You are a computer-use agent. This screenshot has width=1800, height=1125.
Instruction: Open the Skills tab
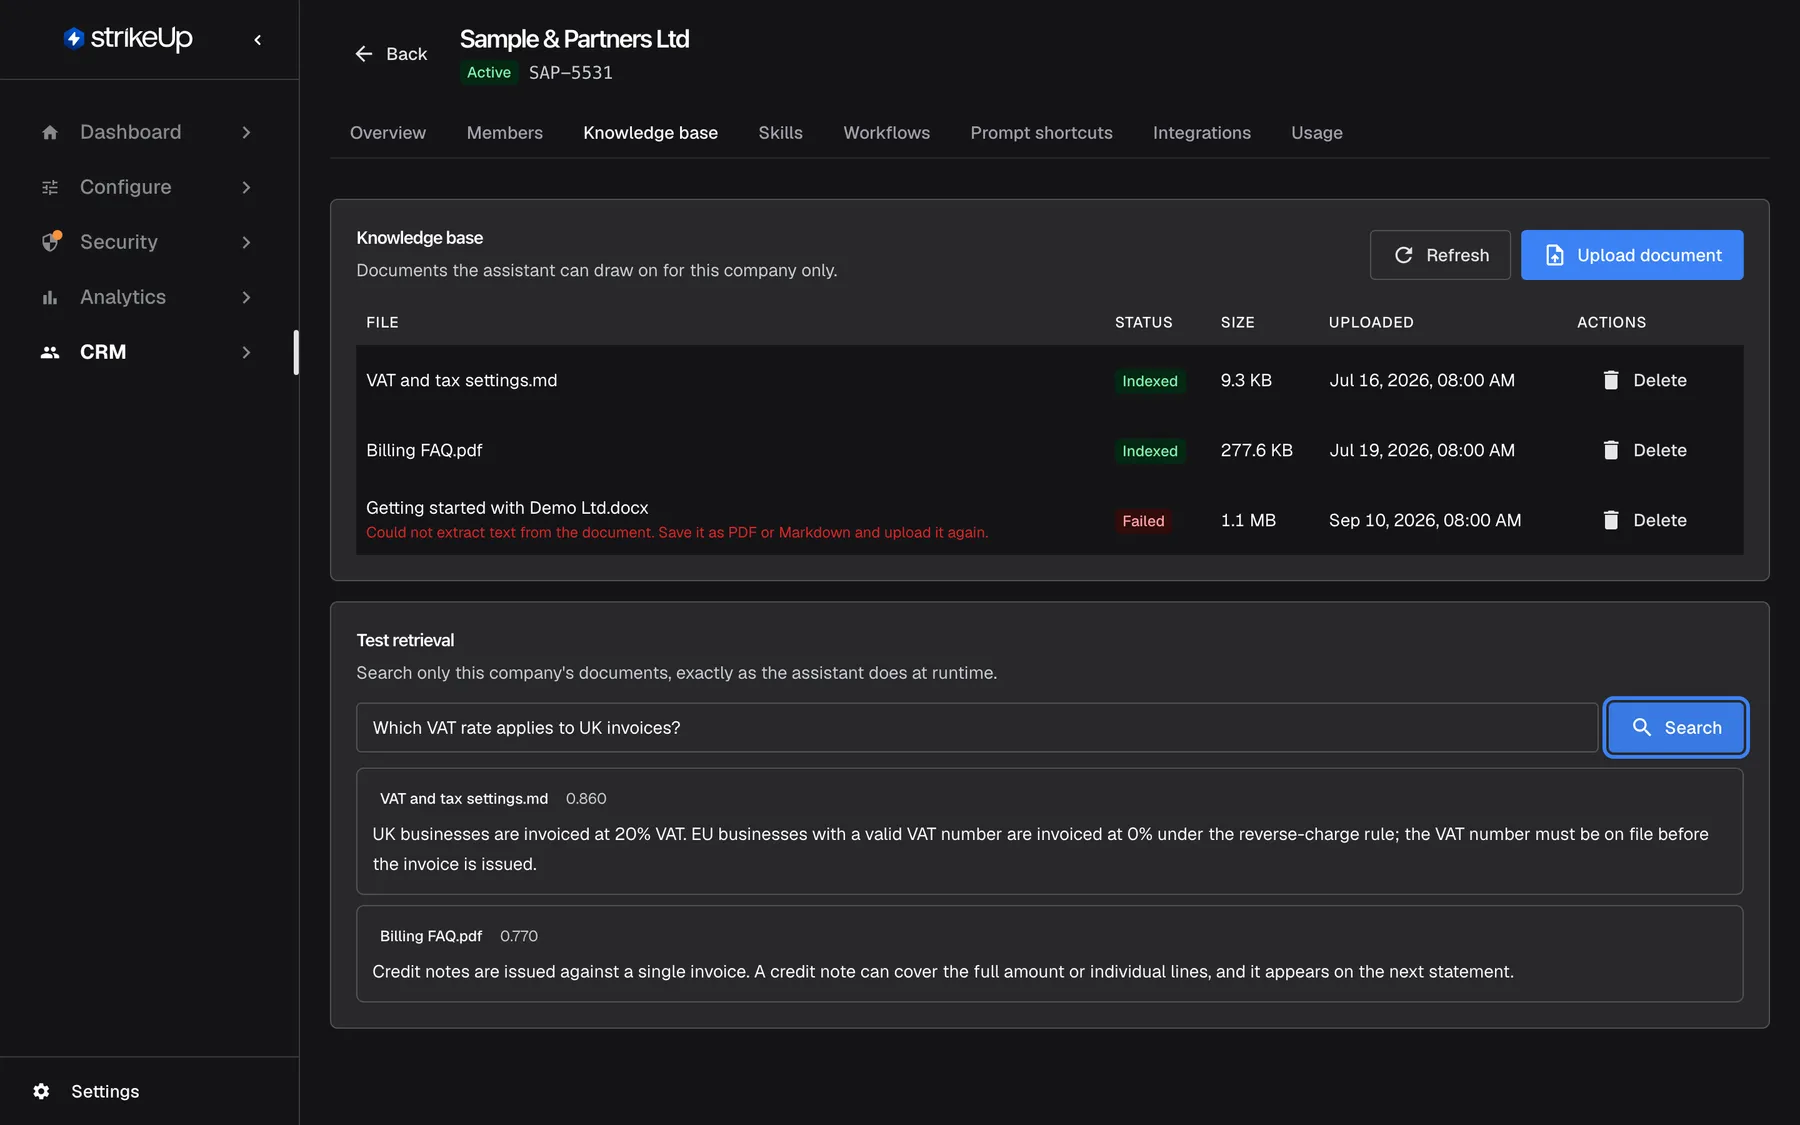pyautogui.click(x=780, y=133)
